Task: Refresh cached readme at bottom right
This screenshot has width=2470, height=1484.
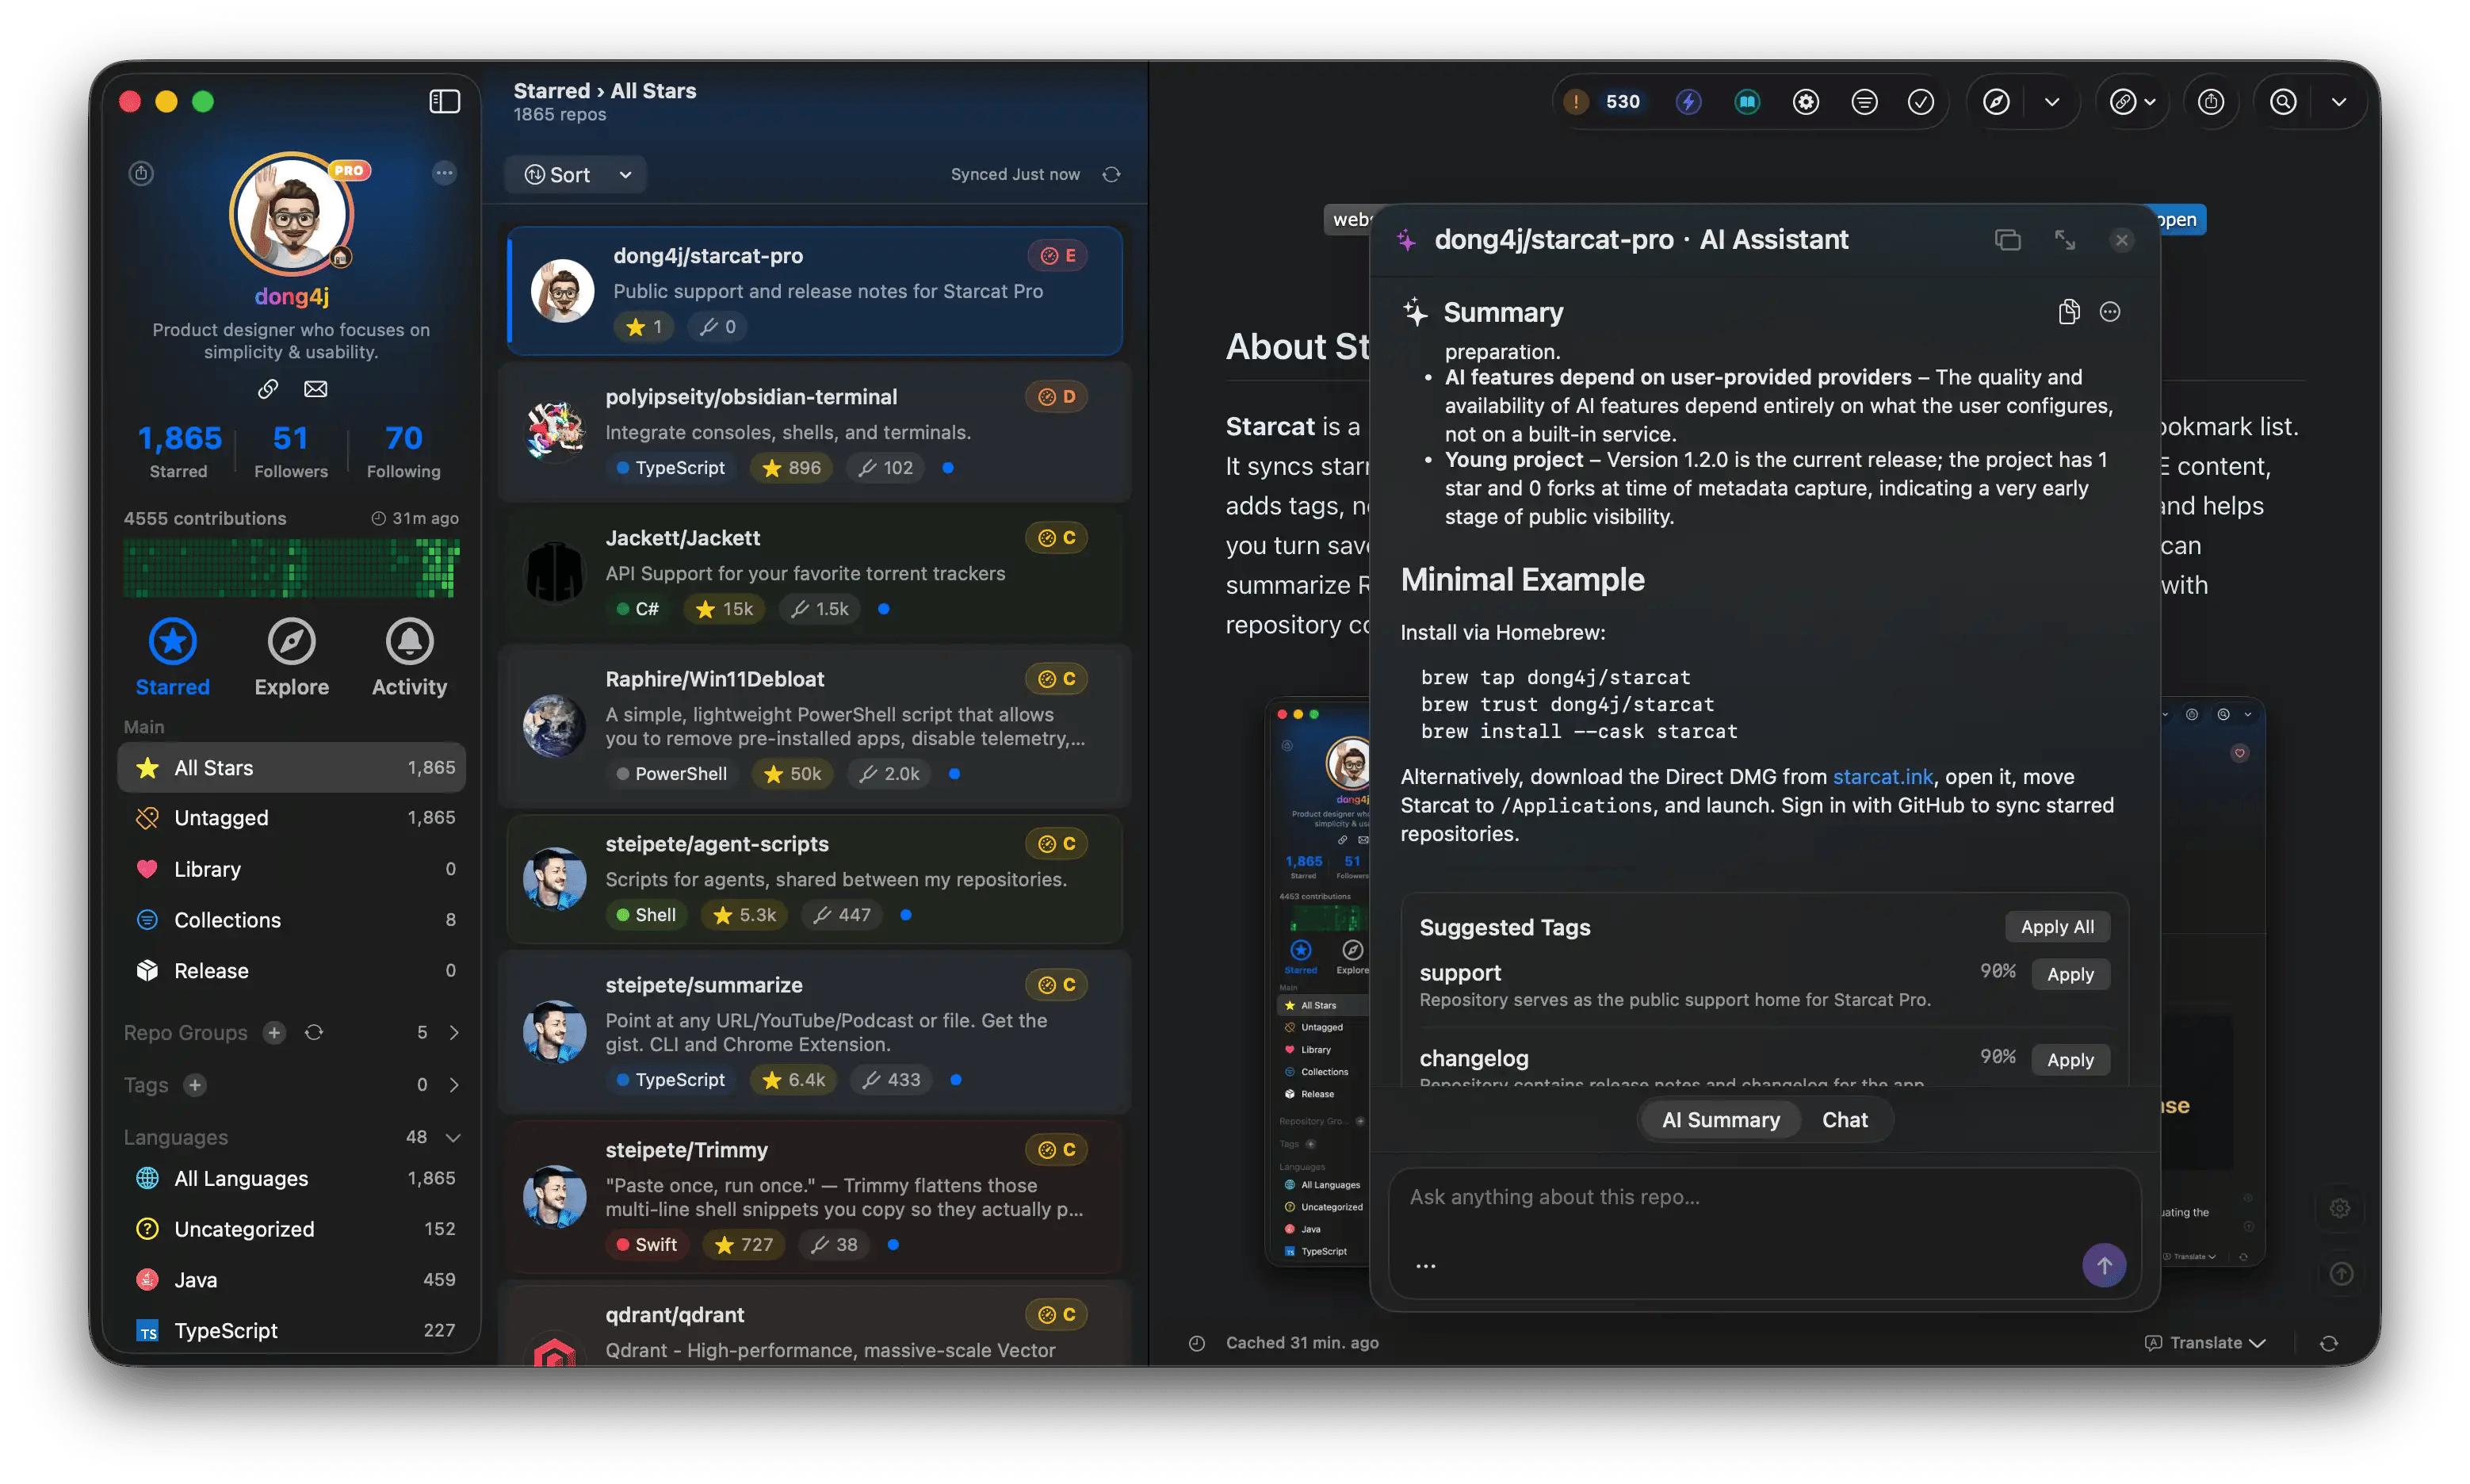Action: (x=2328, y=1343)
